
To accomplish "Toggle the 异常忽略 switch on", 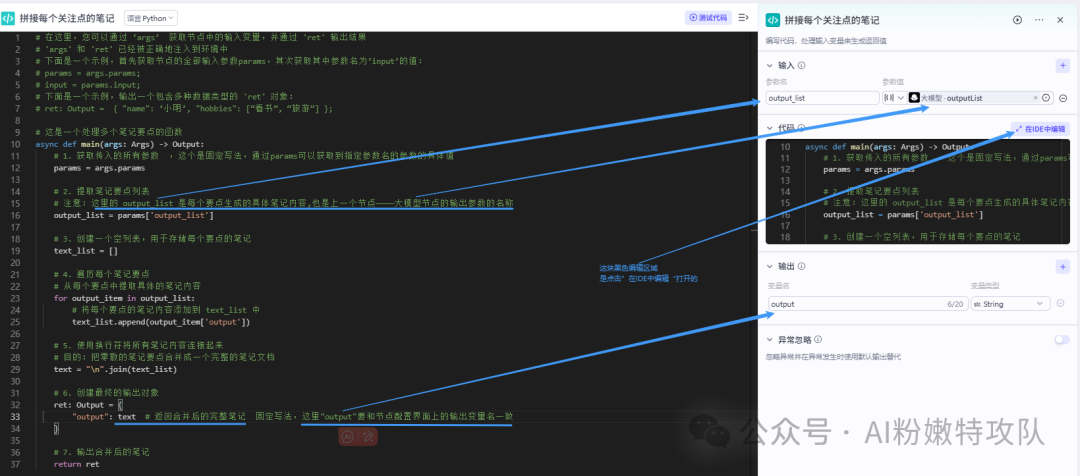I will click(1061, 340).
